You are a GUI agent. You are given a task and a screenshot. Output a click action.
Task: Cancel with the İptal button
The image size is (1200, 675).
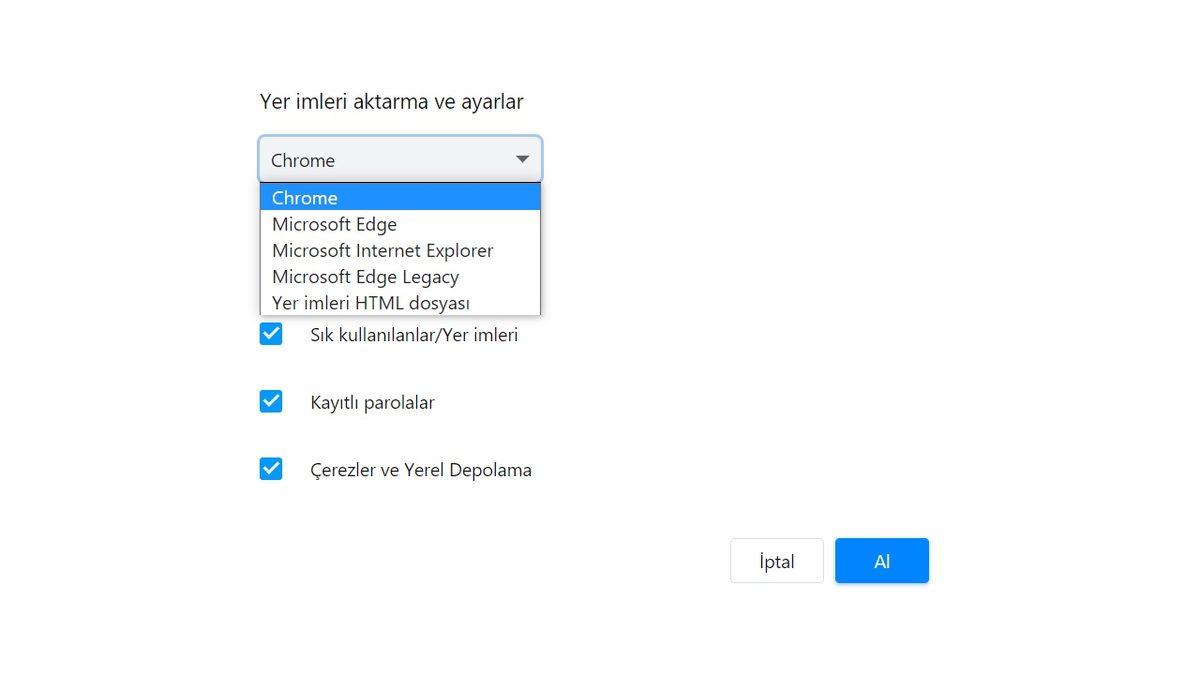pos(776,561)
